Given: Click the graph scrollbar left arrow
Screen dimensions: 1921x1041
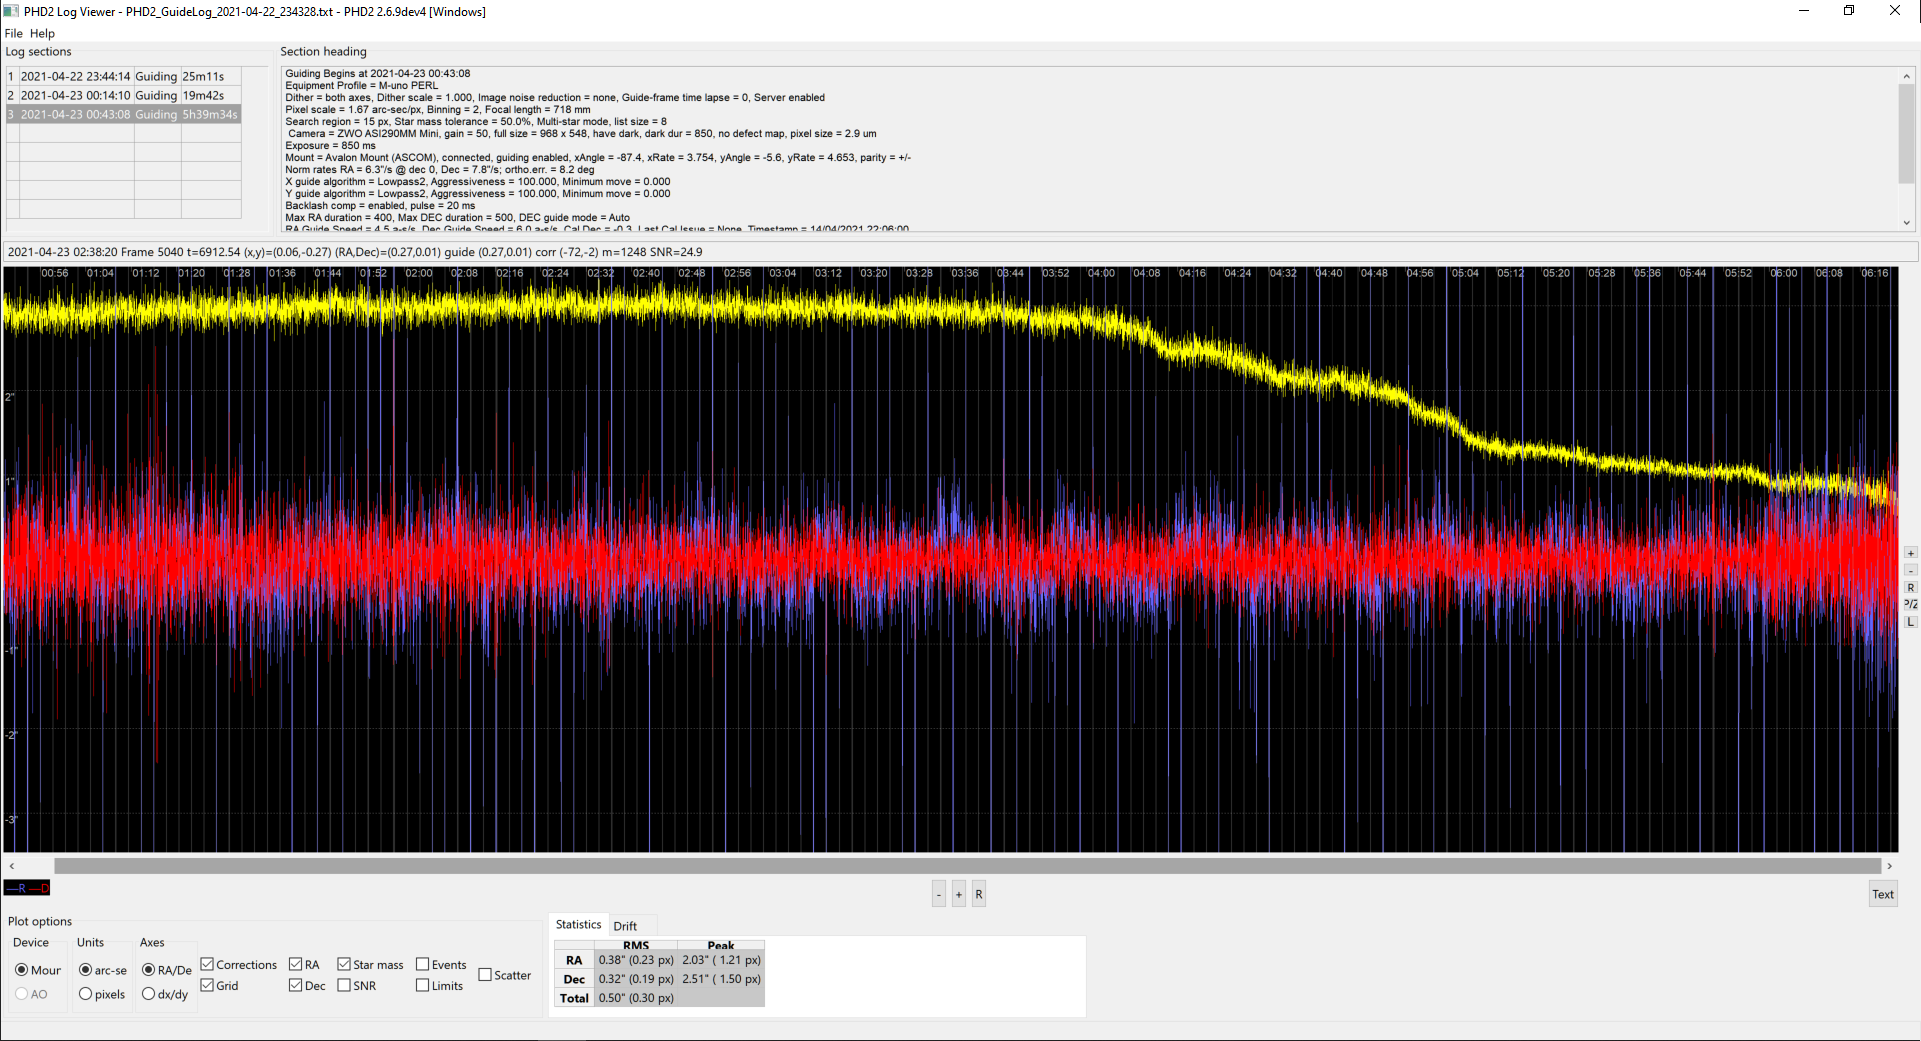Looking at the screenshot, I should click(x=12, y=866).
